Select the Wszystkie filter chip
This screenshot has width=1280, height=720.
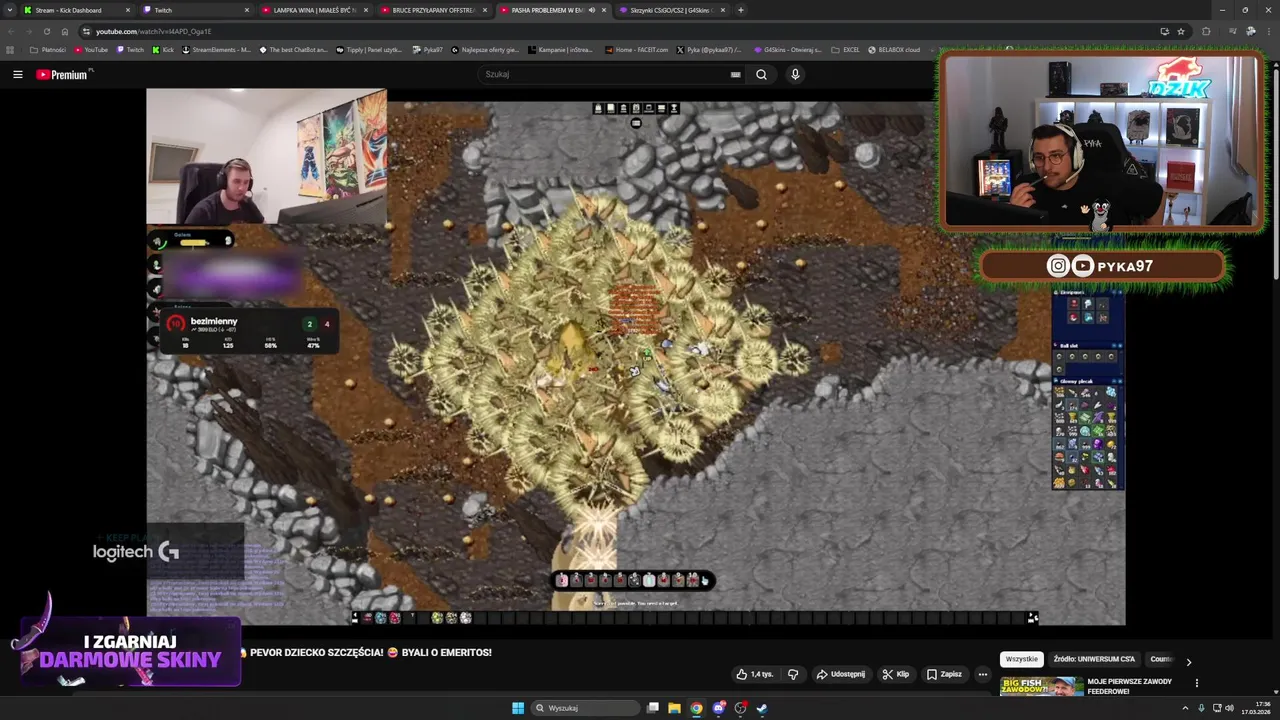(1022, 659)
